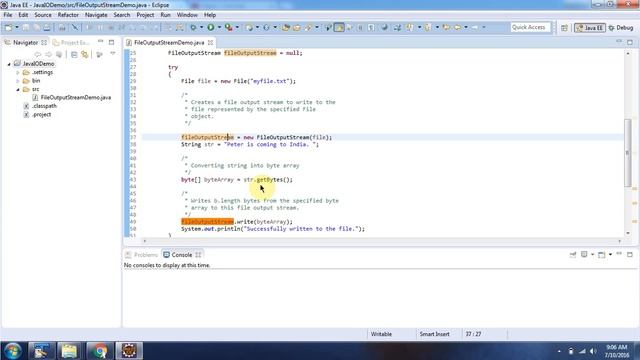
Task: Click the editor vertical scrollbar thumb
Action: (627, 153)
